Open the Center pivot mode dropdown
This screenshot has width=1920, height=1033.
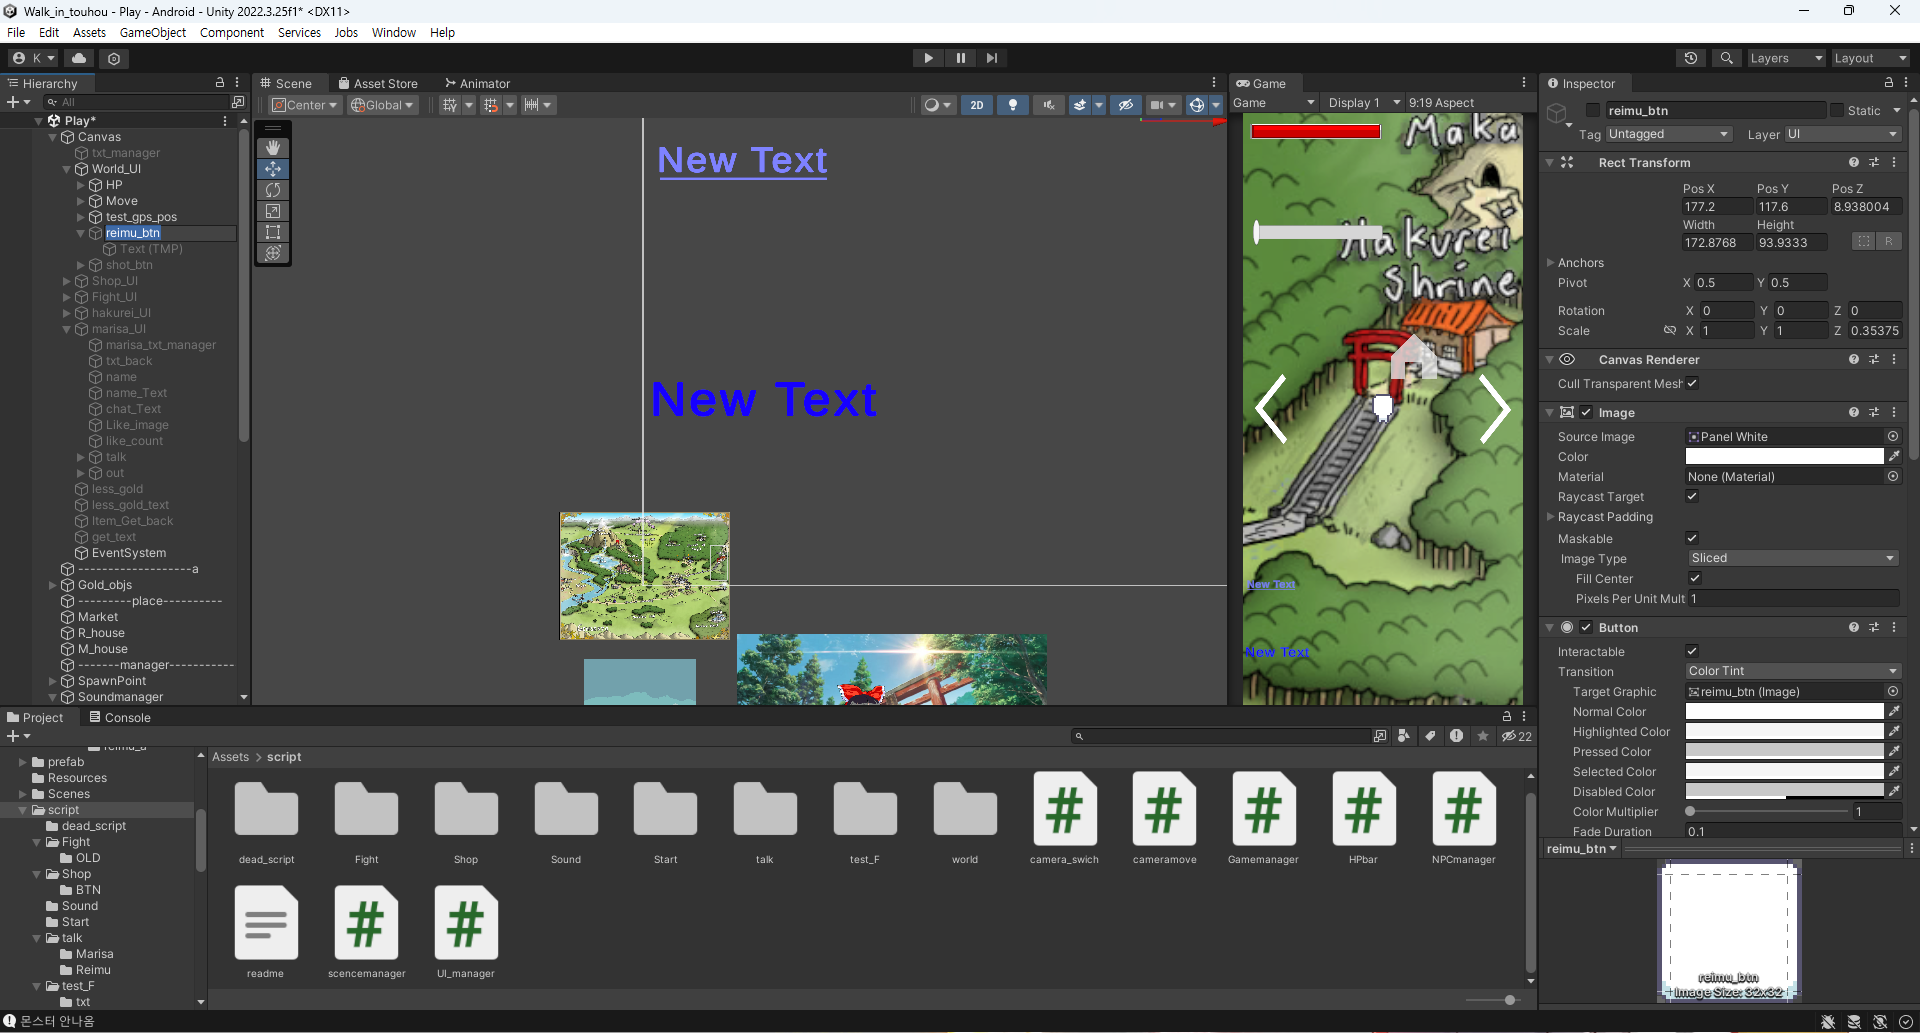[305, 105]
